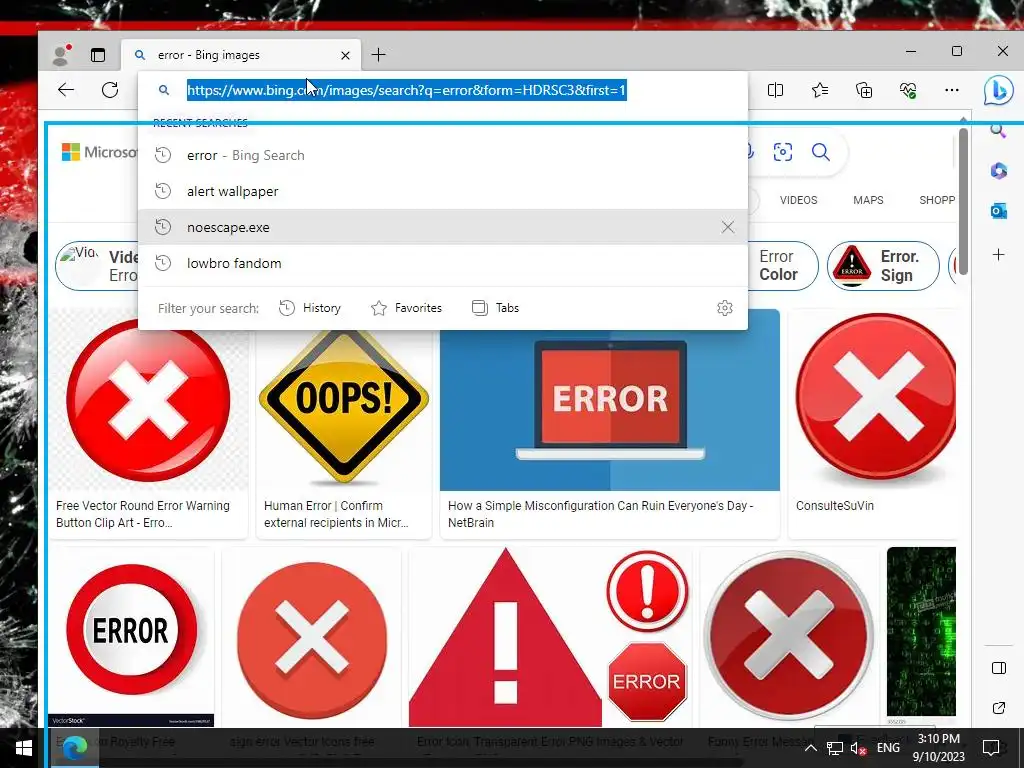Open the Bing Copilot sidebar icon
1024x768 pixels.
pos(999,90)
